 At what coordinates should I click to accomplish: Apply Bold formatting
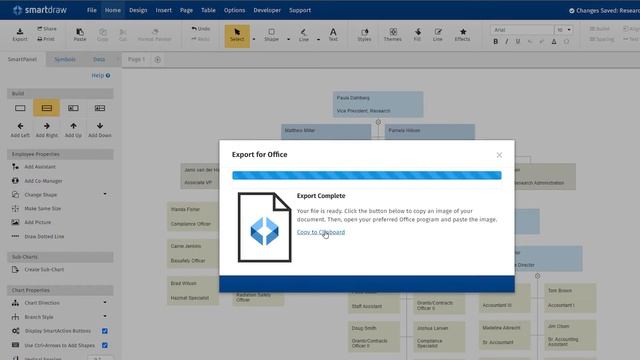(x=496, y=42)
